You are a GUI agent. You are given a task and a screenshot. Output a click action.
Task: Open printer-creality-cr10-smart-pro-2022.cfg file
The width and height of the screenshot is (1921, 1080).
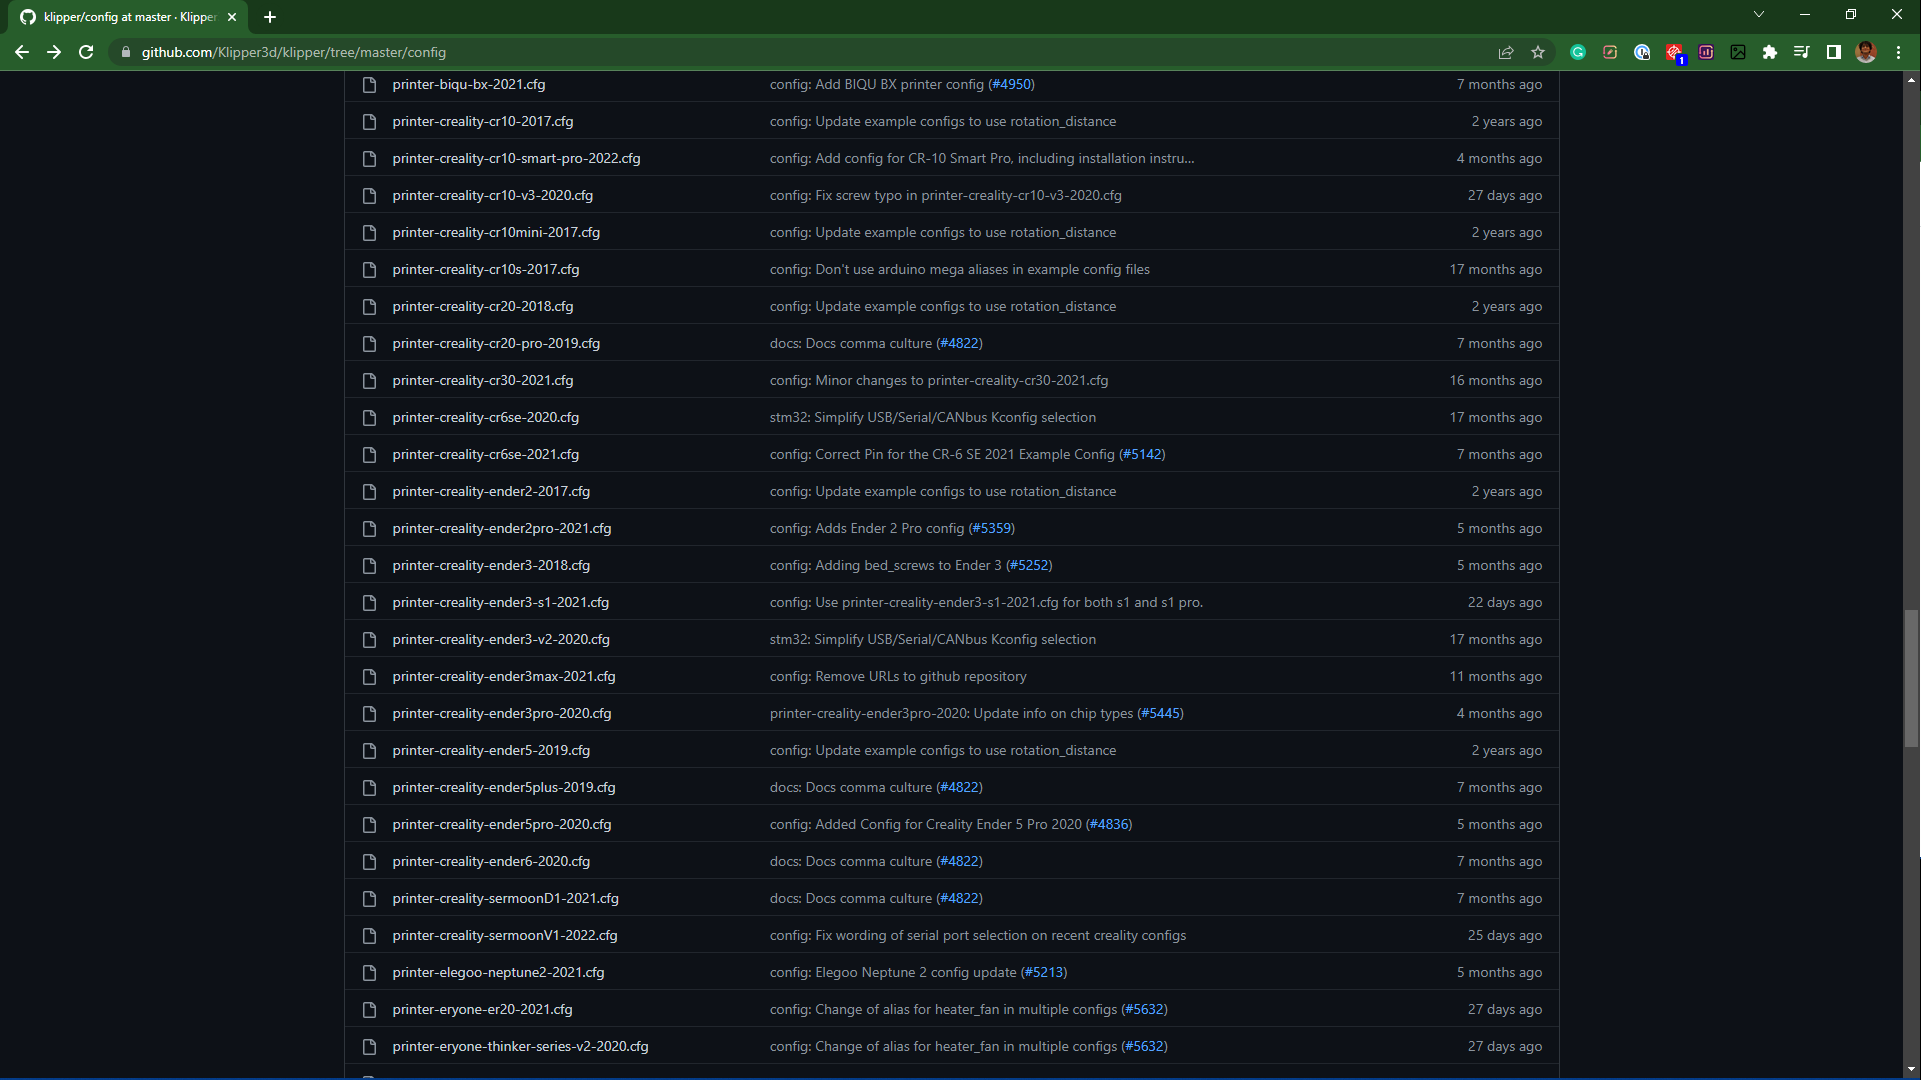pos(516,158)
